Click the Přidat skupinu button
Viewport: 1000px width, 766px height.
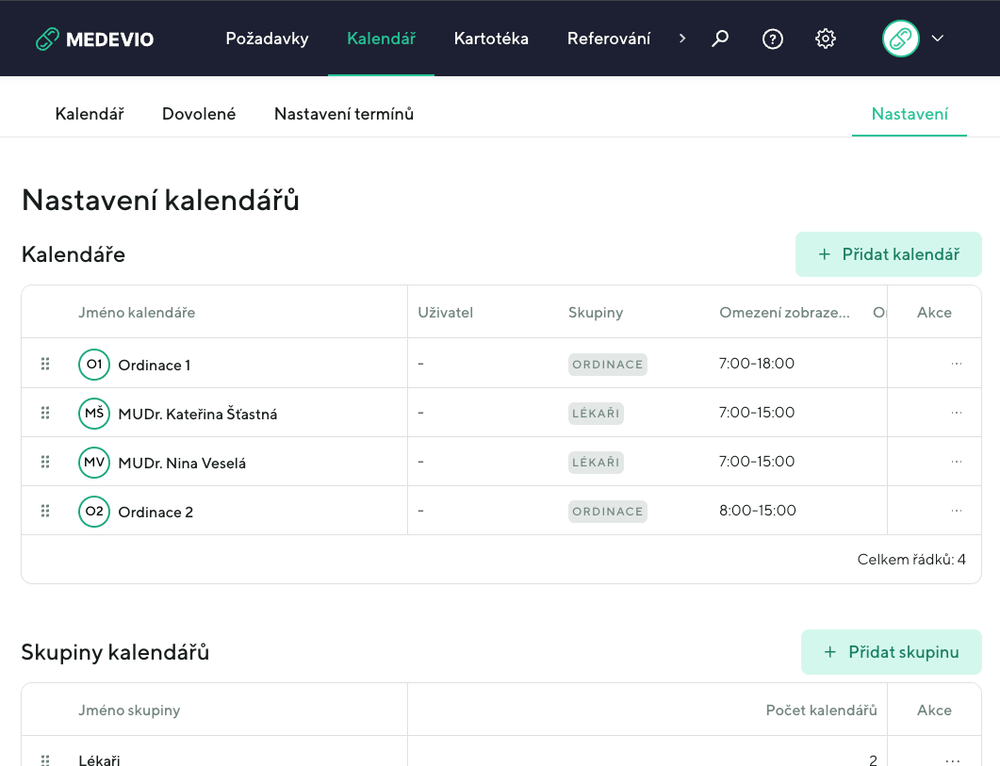point(891,652)
